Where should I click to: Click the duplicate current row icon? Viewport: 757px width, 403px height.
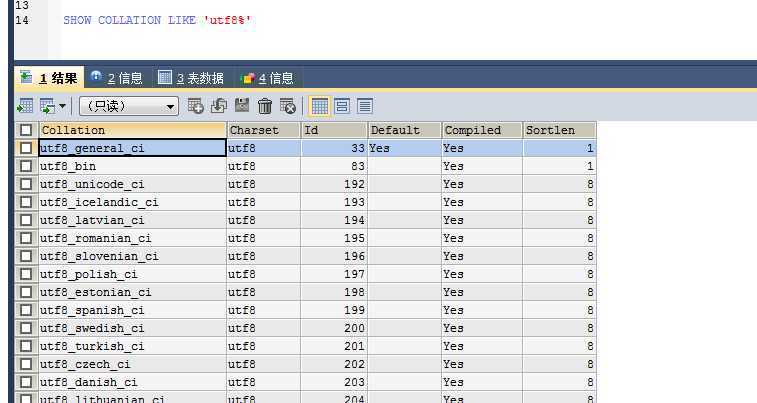(x=219, y=106)
